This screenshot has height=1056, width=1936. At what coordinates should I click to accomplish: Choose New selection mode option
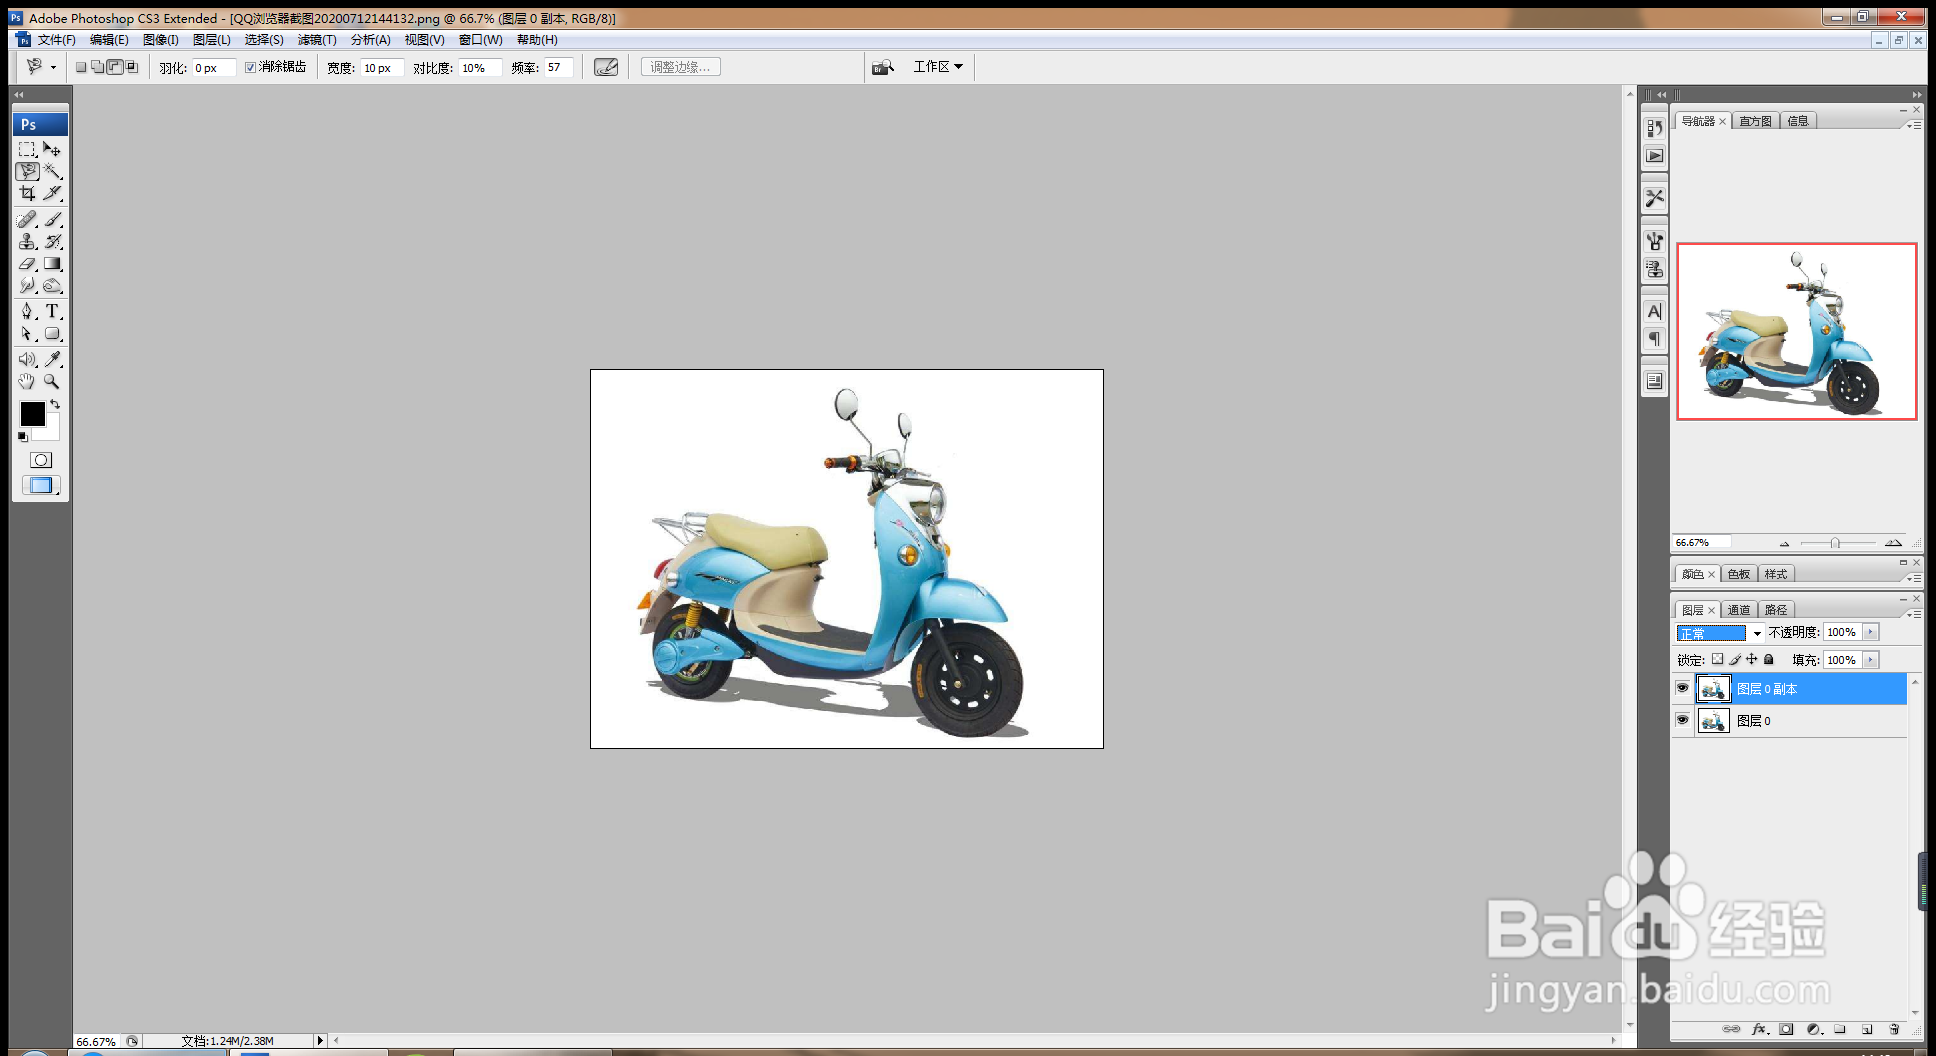[x=81, y=67]
